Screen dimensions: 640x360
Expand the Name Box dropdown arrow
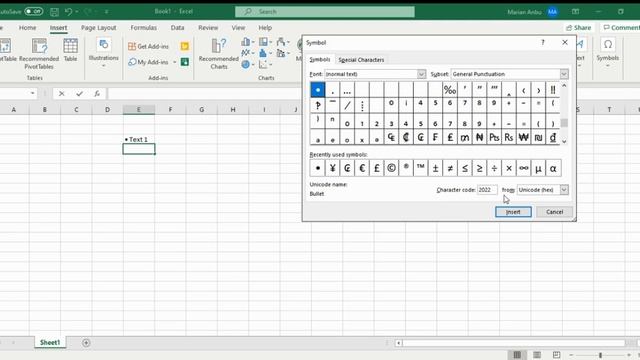tap(32, 93)
